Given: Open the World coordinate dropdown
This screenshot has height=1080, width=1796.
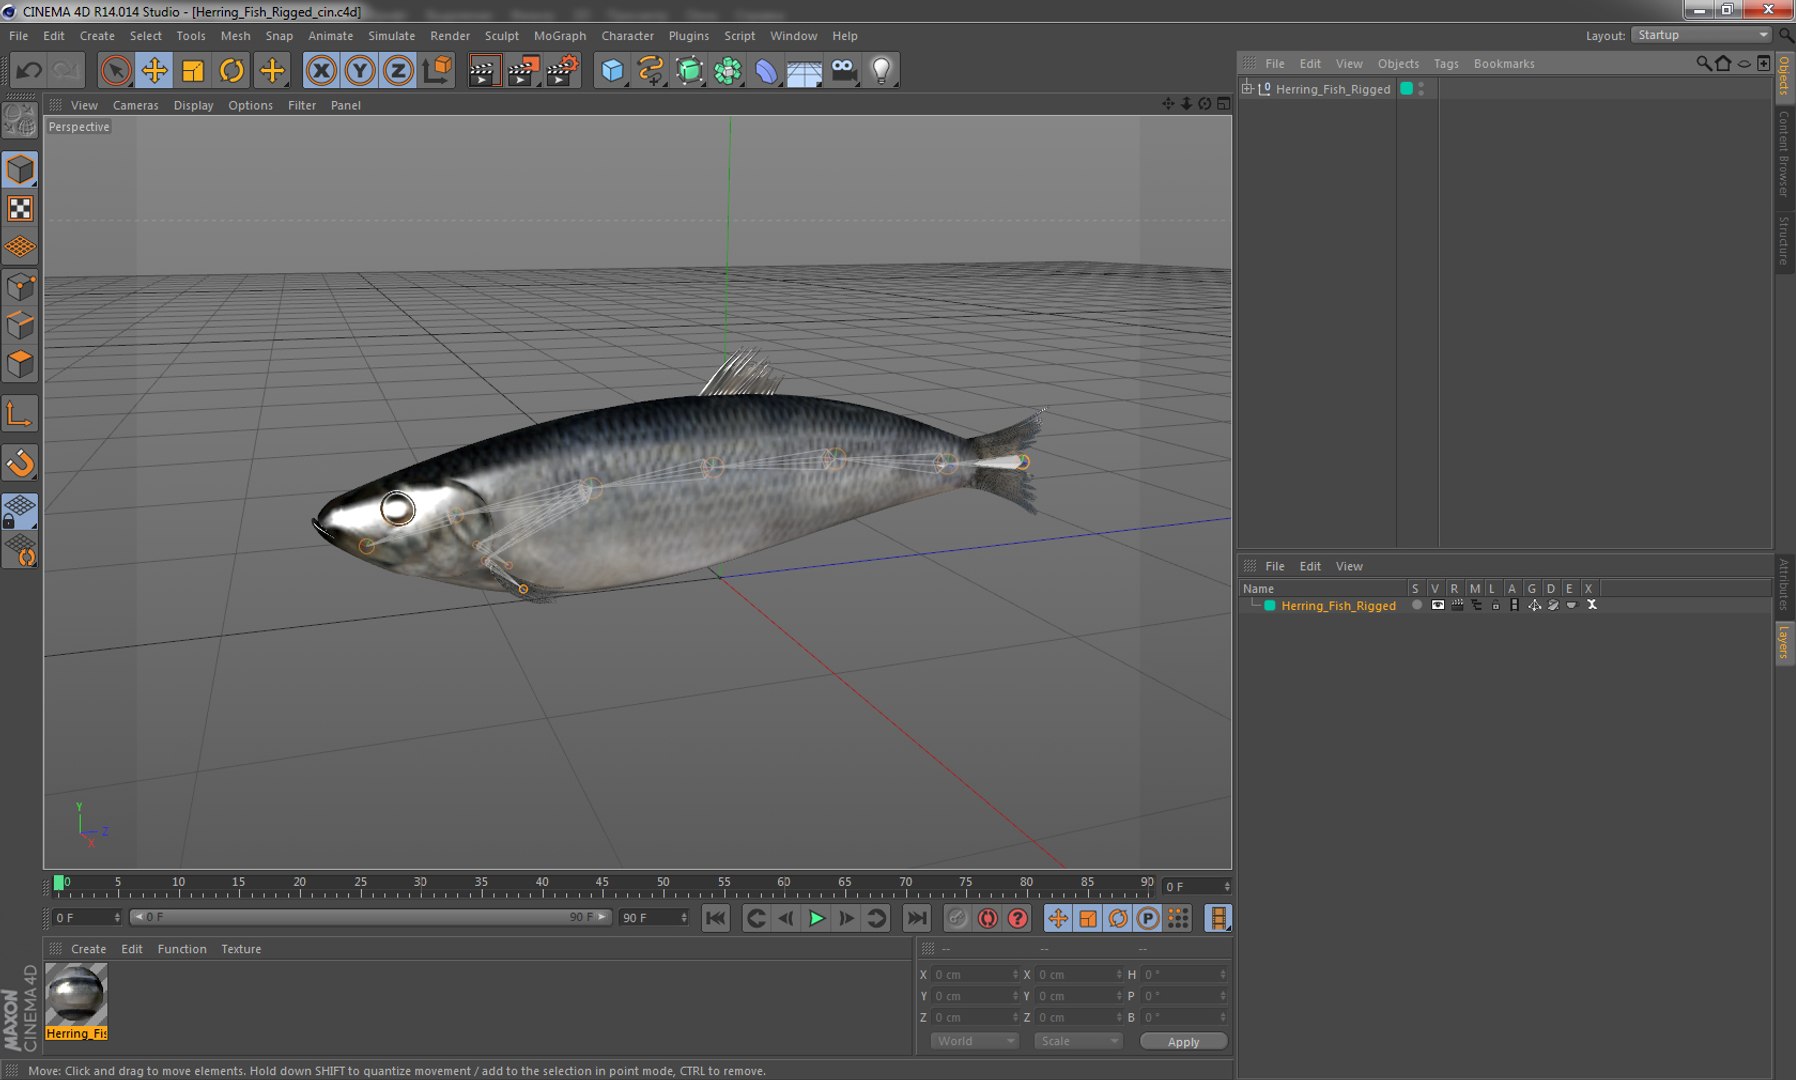Looking at the screenshot, I should [974, 1041].
